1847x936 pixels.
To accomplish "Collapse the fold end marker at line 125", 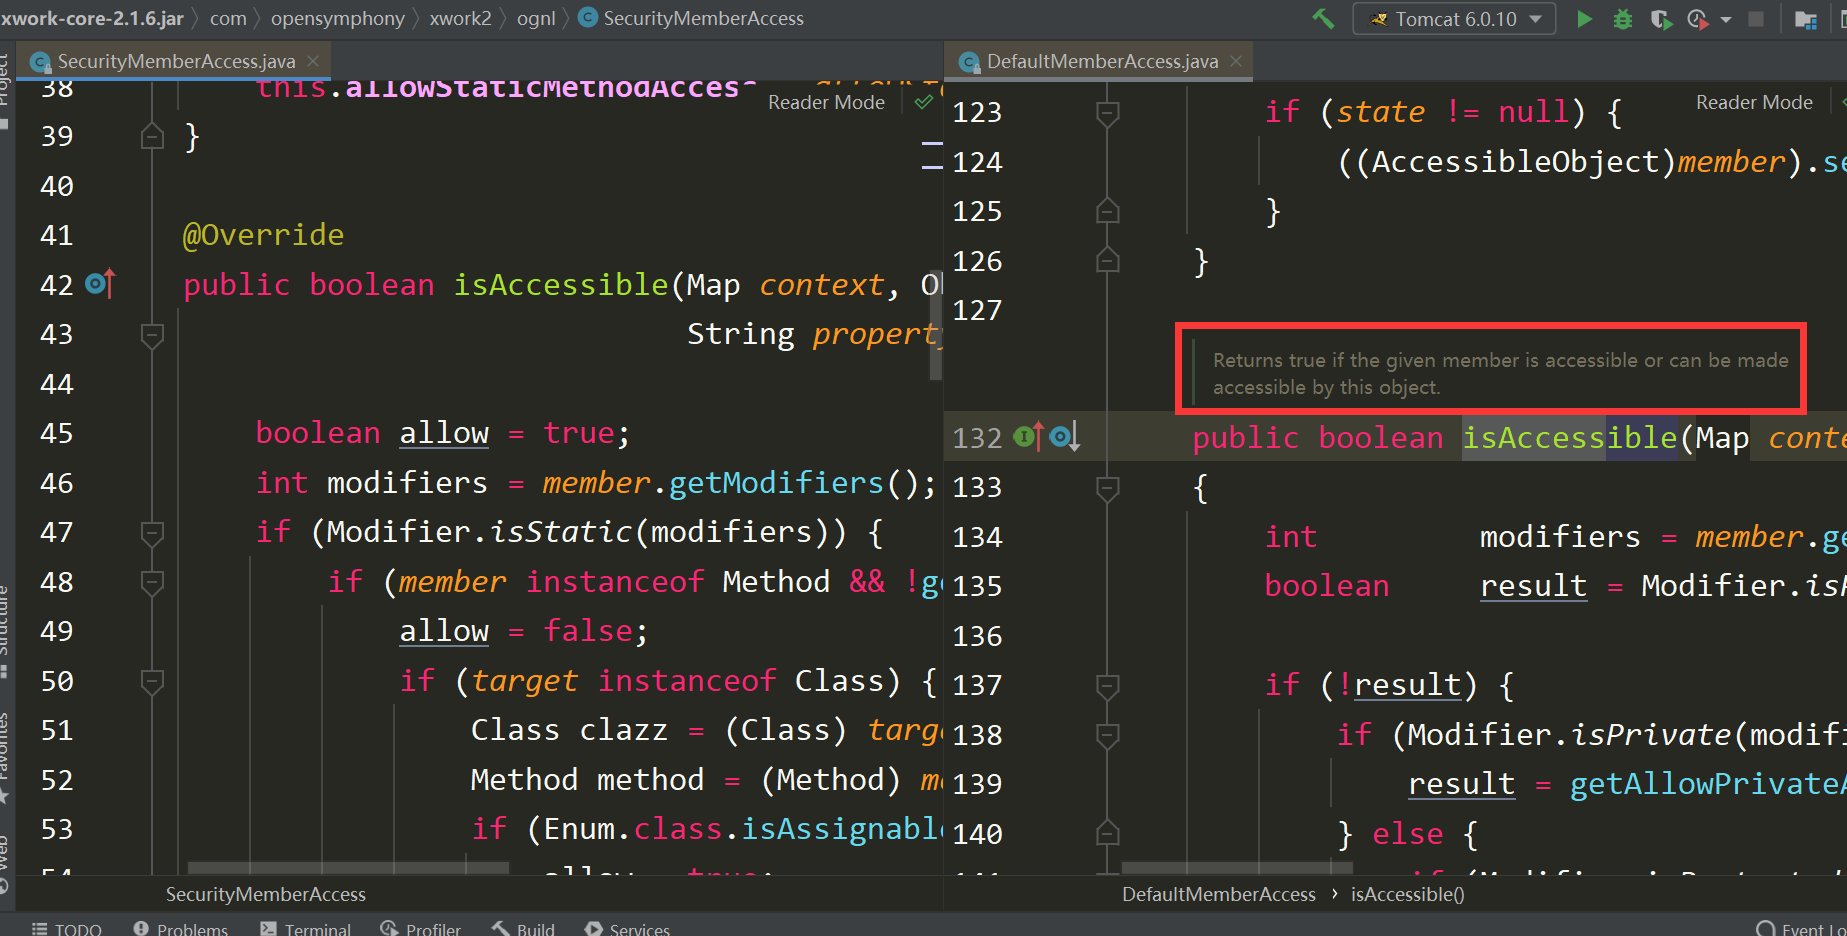I will tap(1107, 211).
